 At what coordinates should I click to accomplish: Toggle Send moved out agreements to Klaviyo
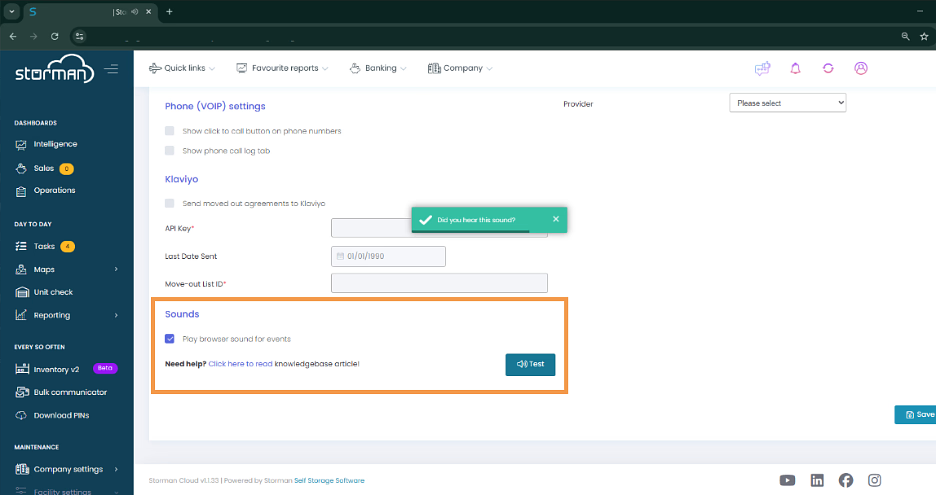170,204
